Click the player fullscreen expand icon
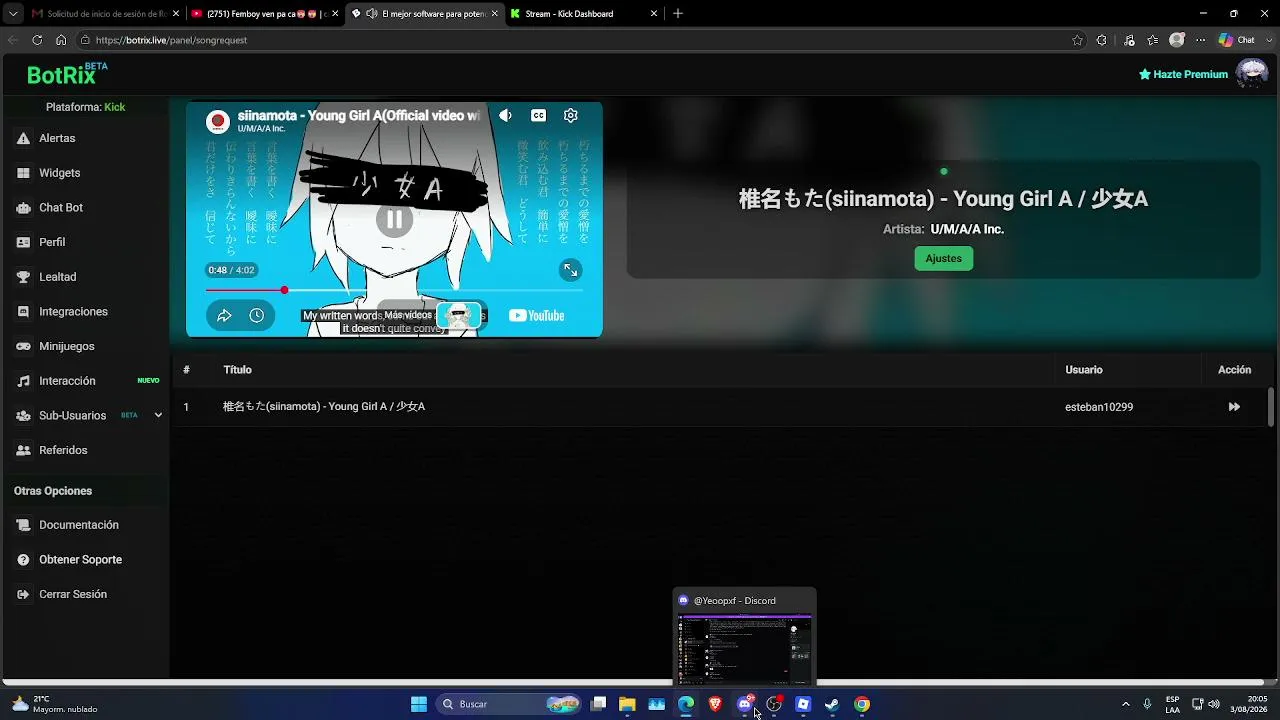The width and height of the screenshot is (1280, 720). coord(570,270)
